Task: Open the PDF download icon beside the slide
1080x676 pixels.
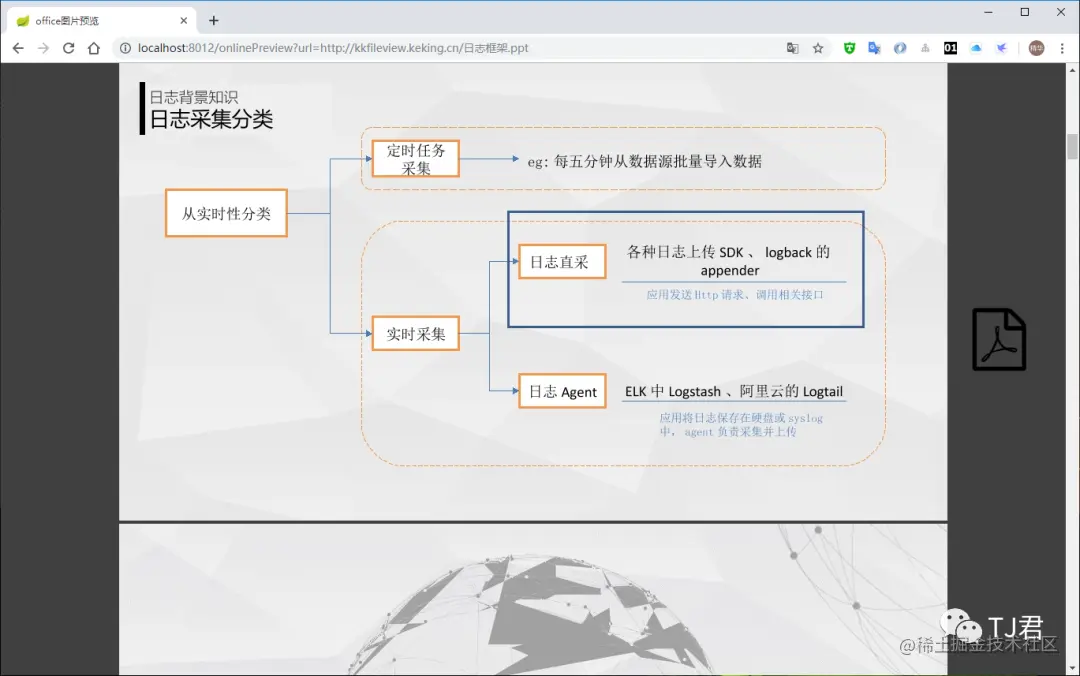Action: point(999,339)
